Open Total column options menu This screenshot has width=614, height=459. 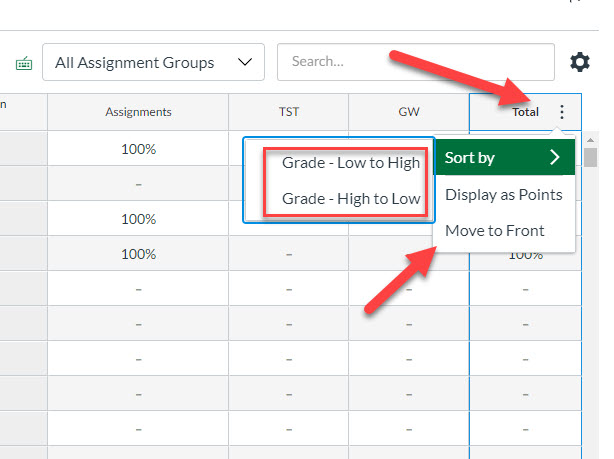562,112
